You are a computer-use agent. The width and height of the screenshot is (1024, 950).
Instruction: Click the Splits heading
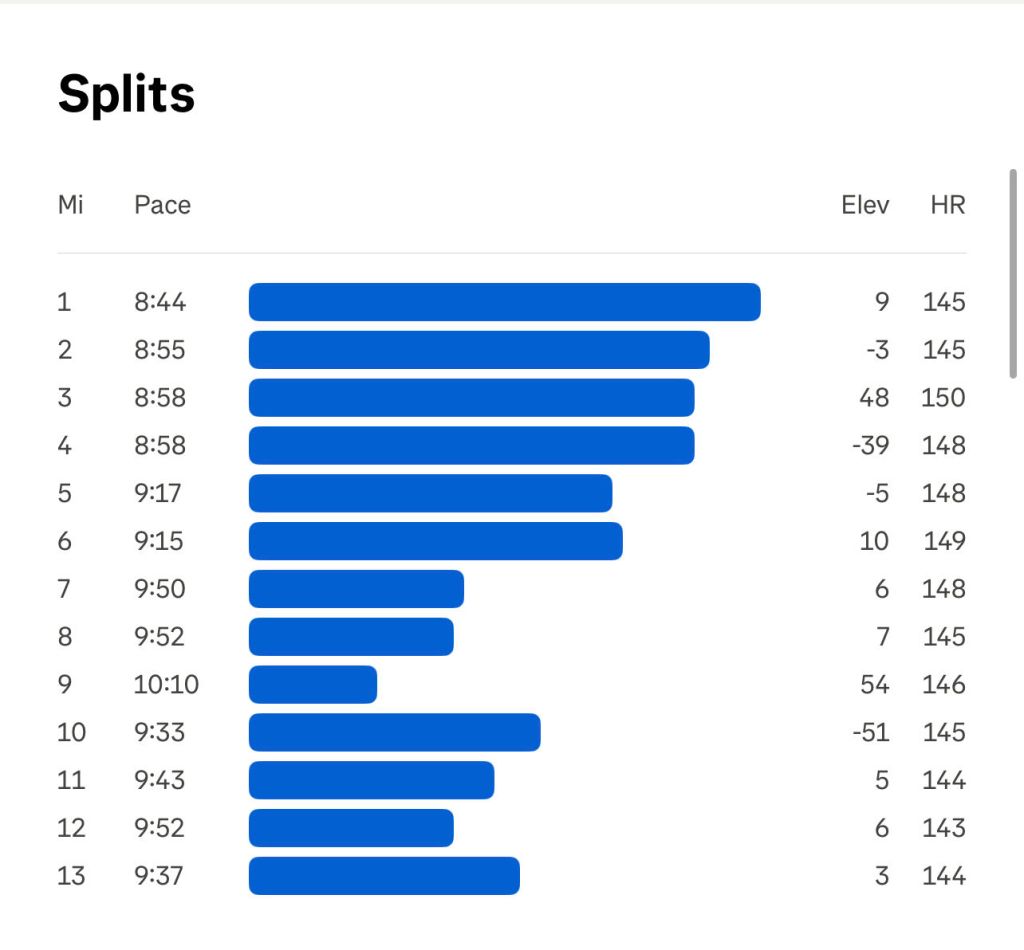pyautogui.click(x=126, y=95)
